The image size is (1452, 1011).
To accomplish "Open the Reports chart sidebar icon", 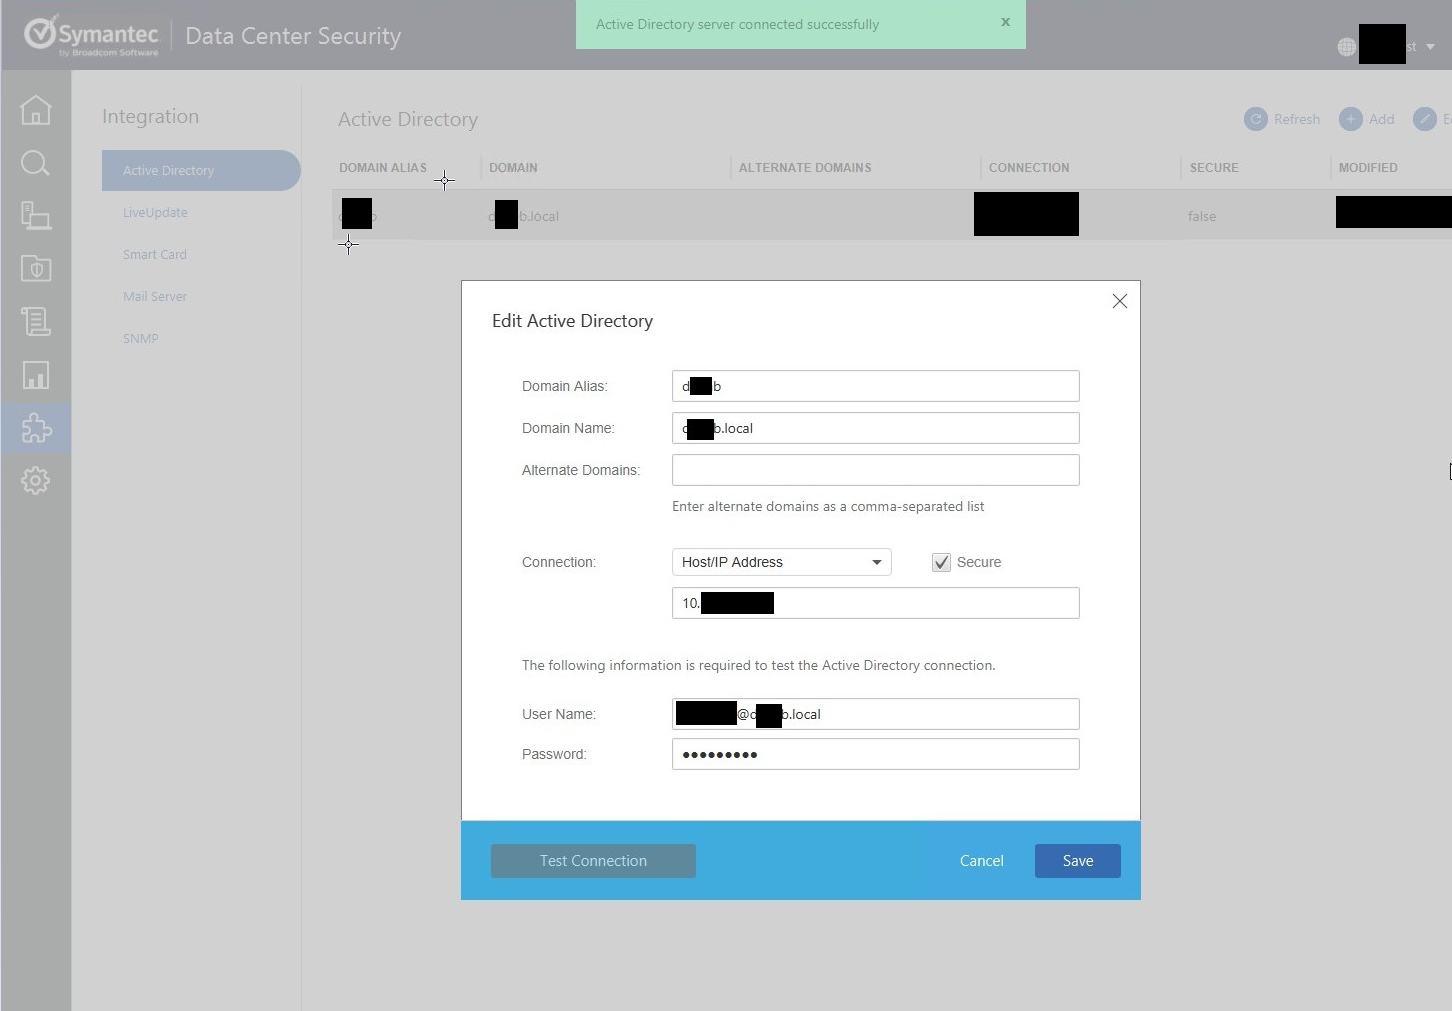I will pos(36,376).
